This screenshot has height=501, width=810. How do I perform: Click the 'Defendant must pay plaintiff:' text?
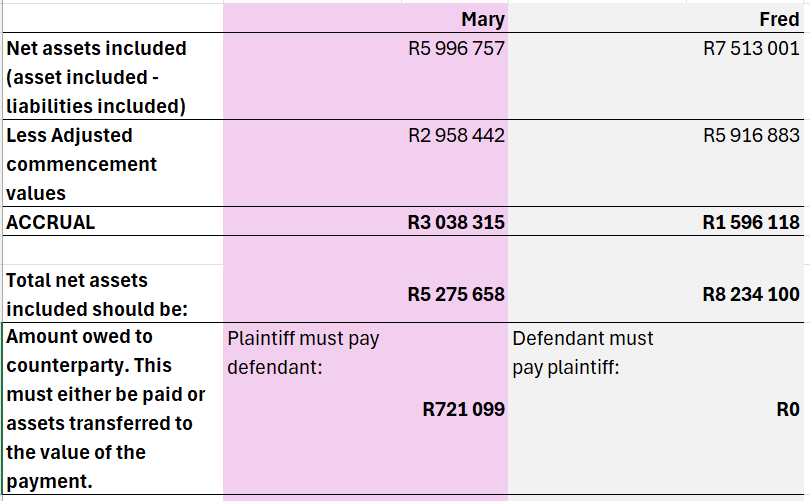pos(582,352)
